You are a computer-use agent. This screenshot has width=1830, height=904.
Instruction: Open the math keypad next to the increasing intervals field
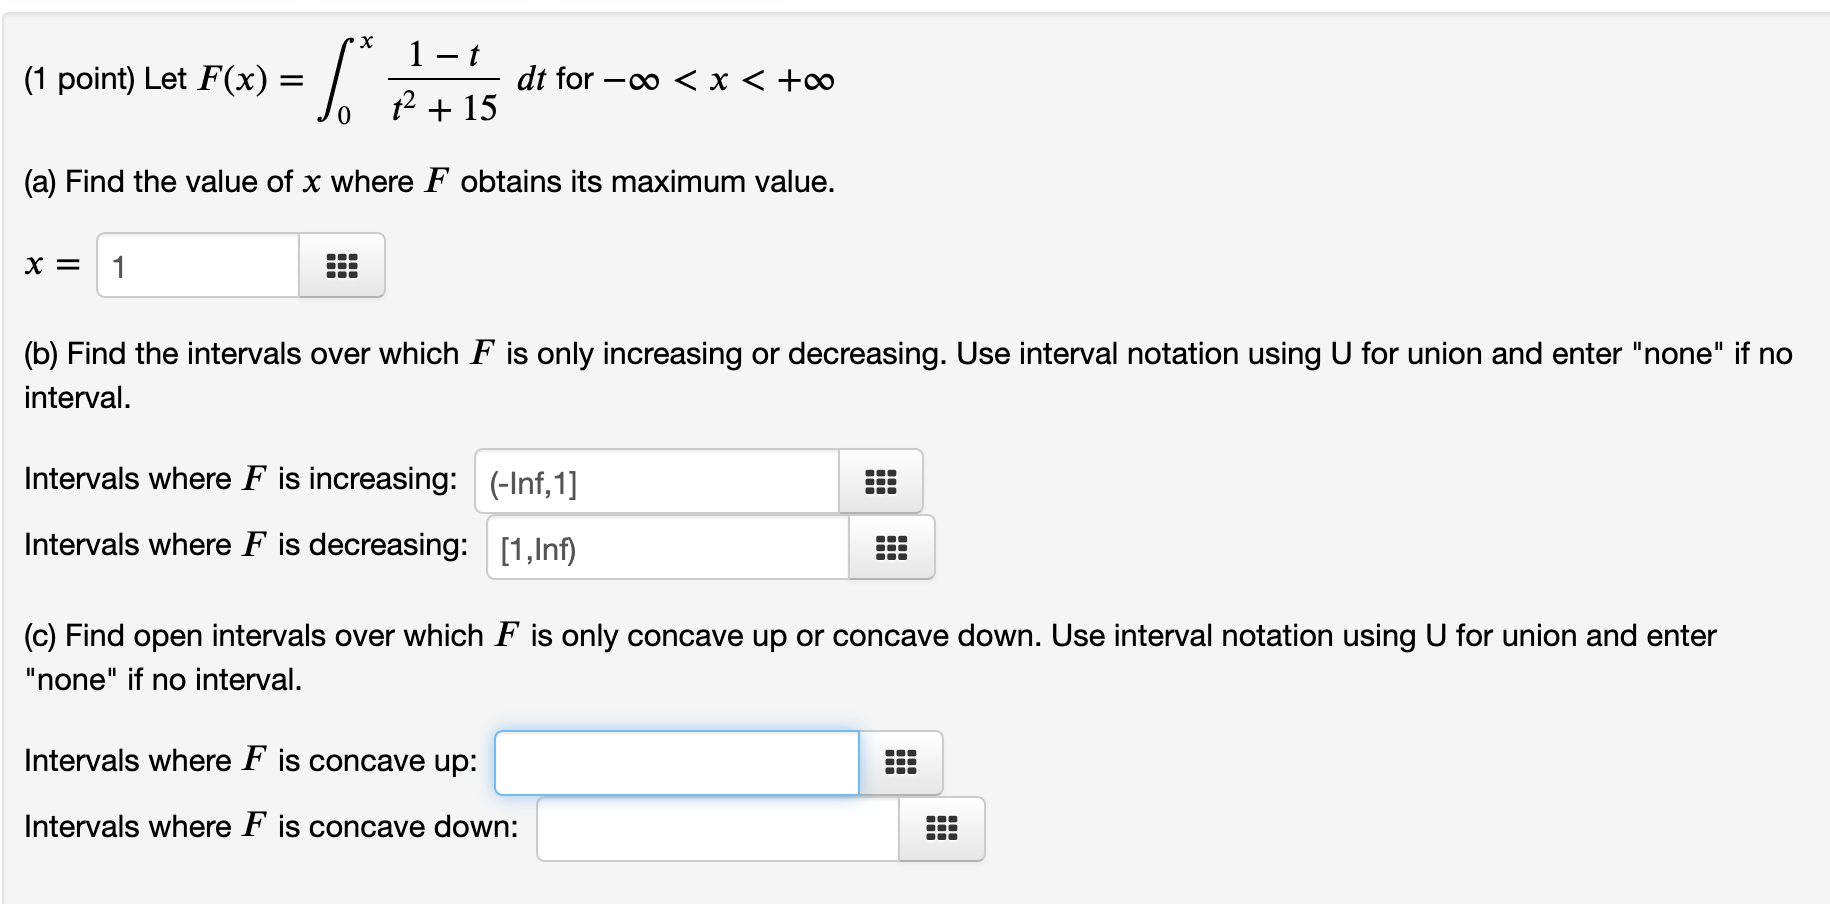coord(879,481)
